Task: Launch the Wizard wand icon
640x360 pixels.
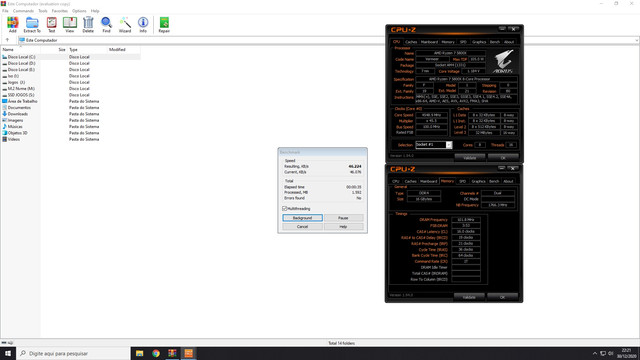Action: [x=125, y=23]
